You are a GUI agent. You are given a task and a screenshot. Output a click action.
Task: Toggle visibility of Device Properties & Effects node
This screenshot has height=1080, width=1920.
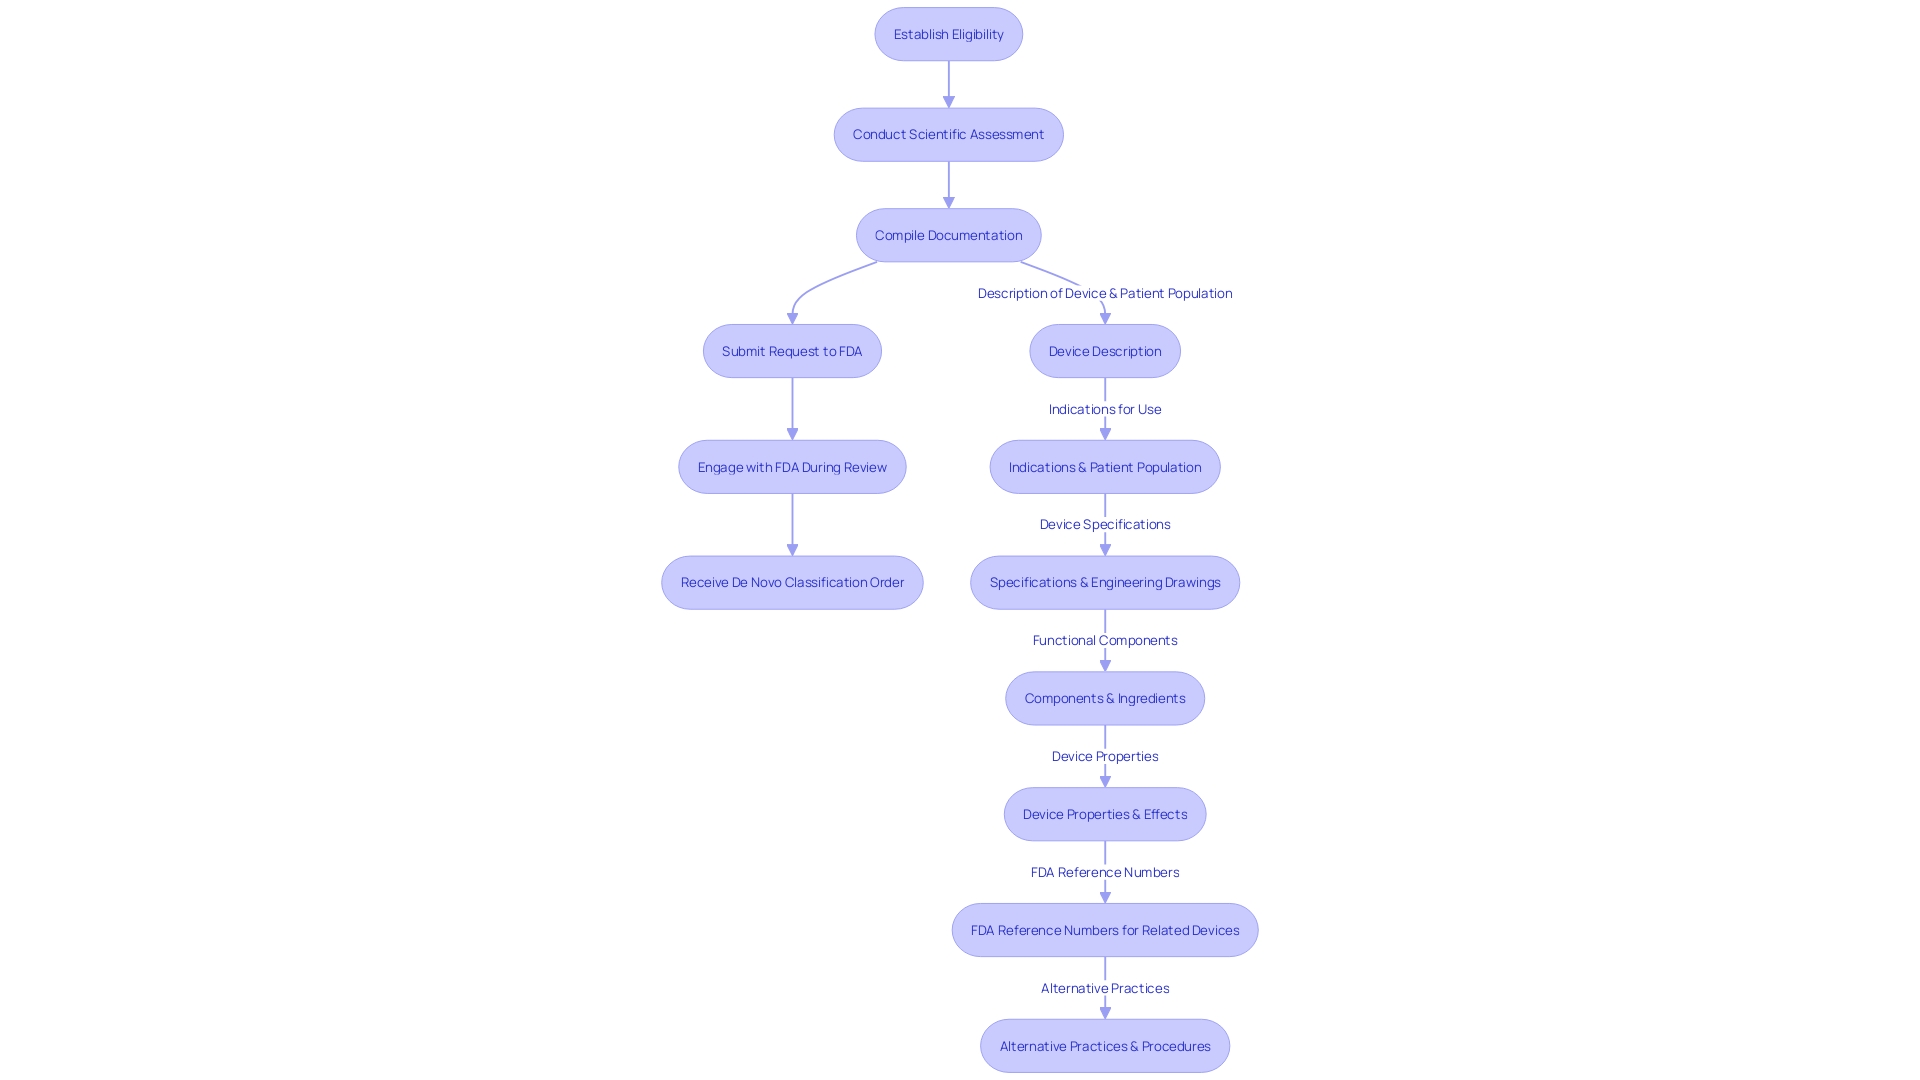tap(1105, 814)
